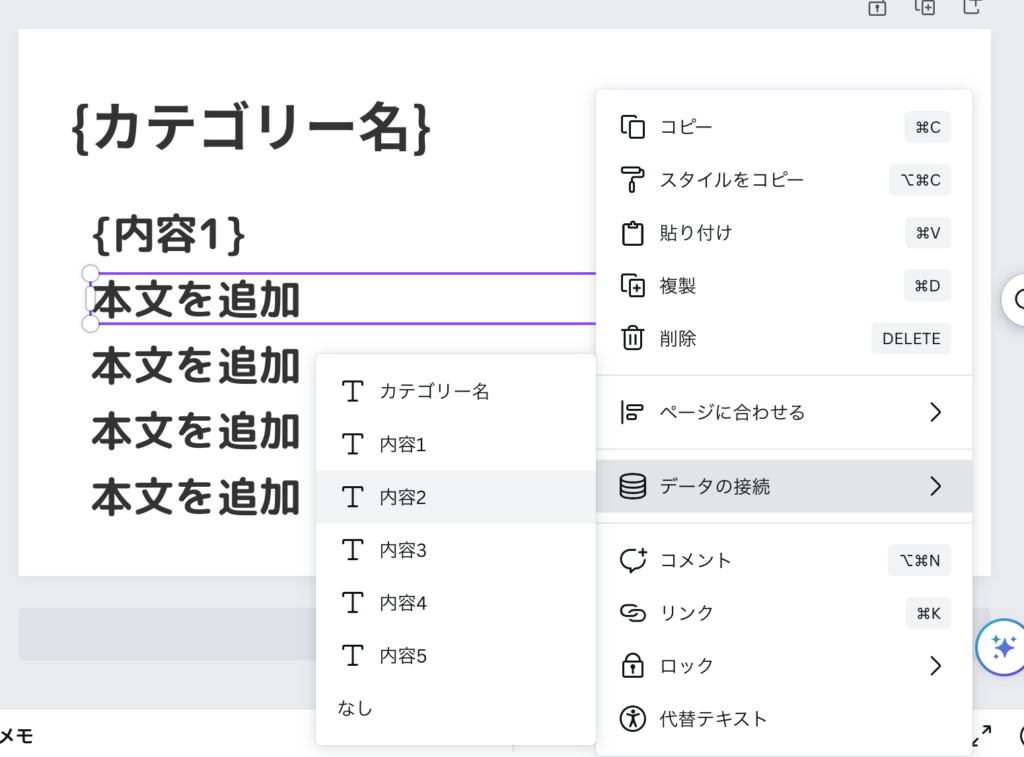
Task: Click the clipboard Paste icon
Action: click(633, 233)
